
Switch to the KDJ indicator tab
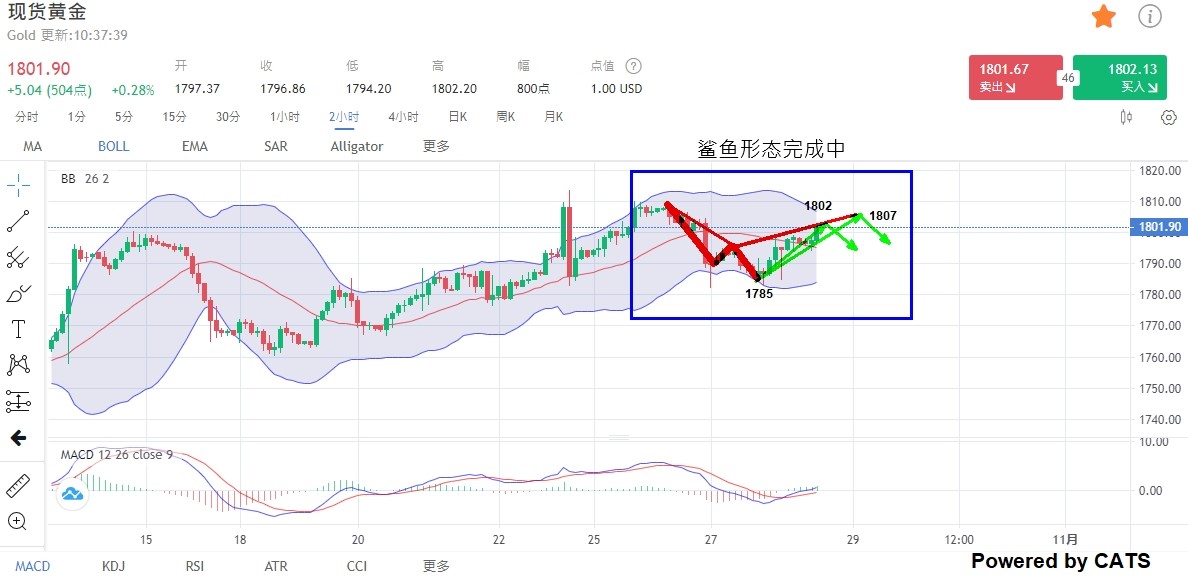point(114,566)
